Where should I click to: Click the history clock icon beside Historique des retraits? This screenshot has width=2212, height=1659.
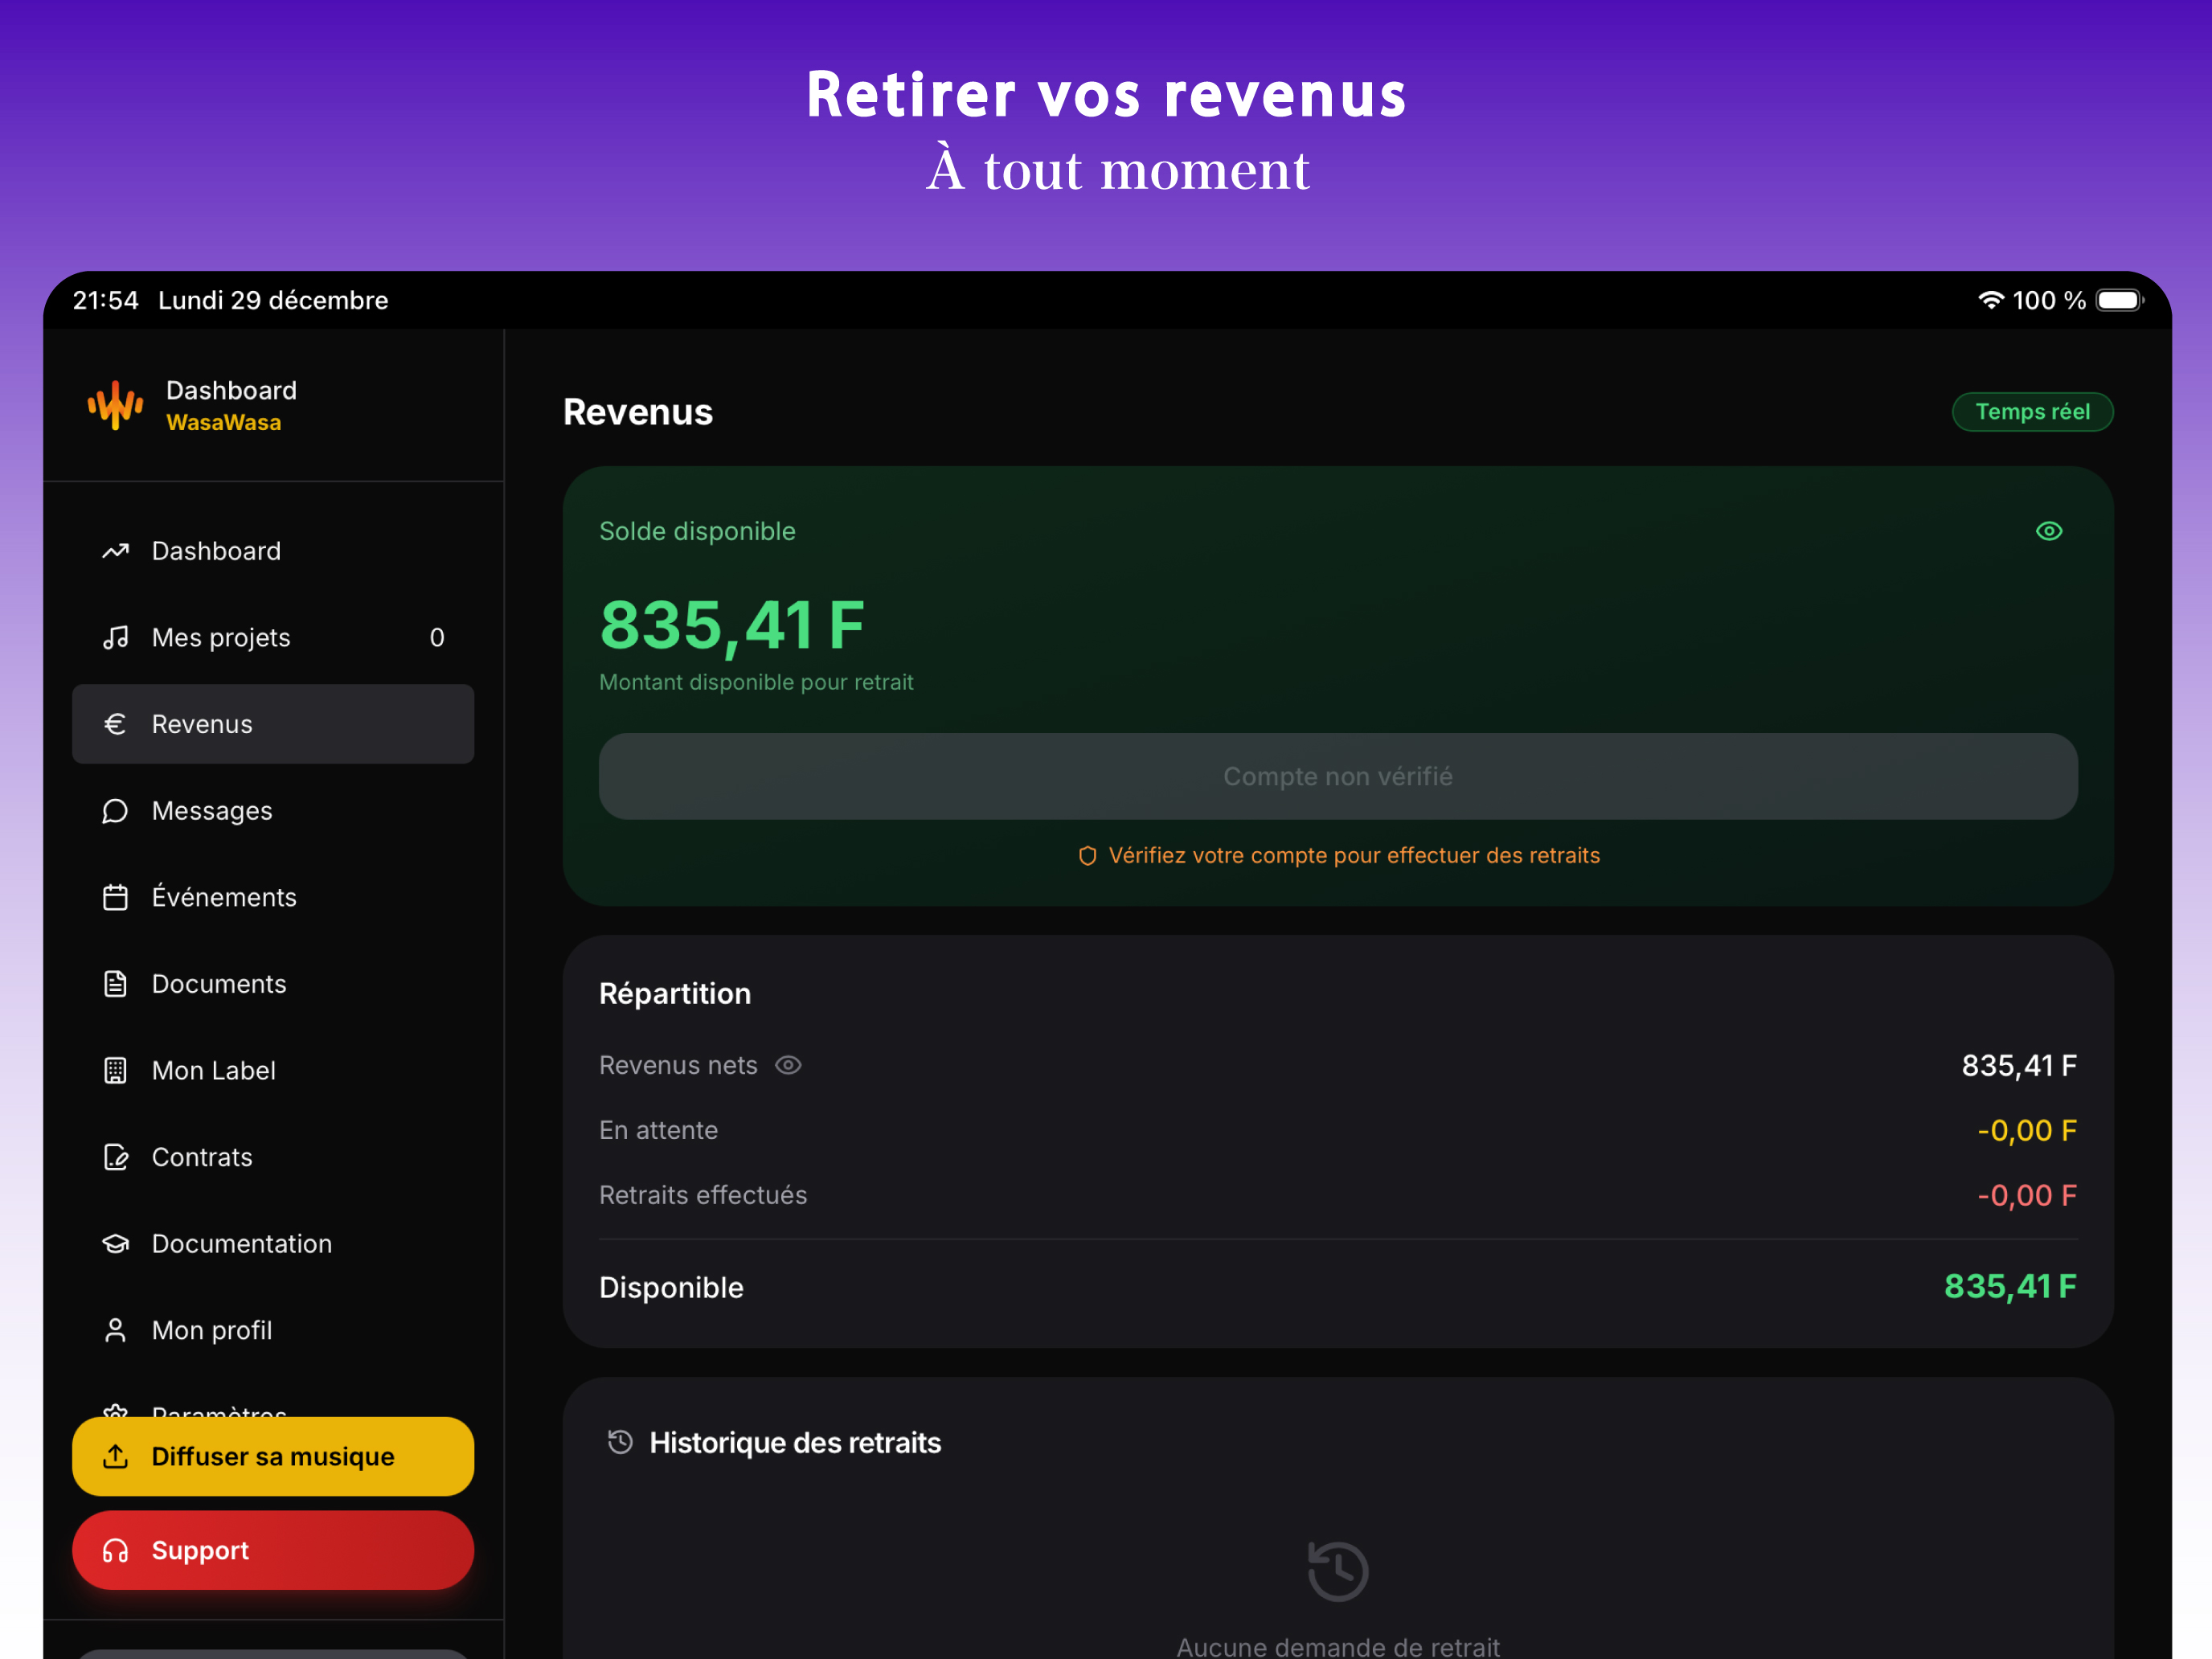tap(621, 1443)
